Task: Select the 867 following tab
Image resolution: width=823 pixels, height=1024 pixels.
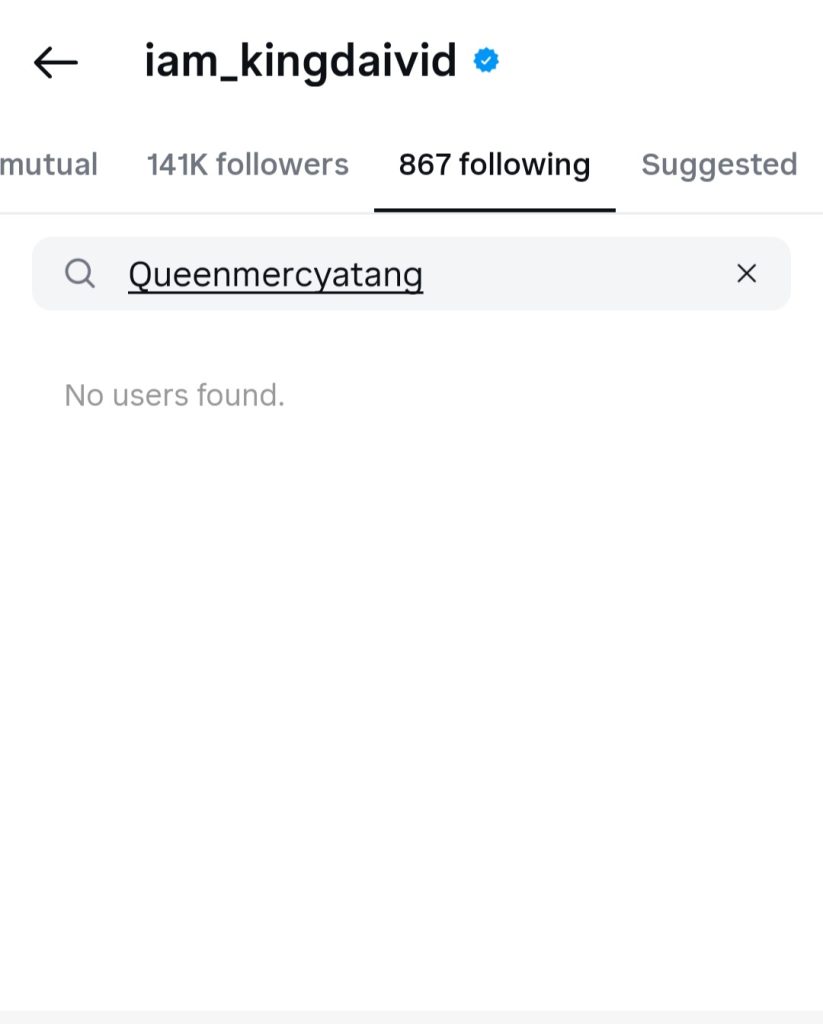Action: 494,164
